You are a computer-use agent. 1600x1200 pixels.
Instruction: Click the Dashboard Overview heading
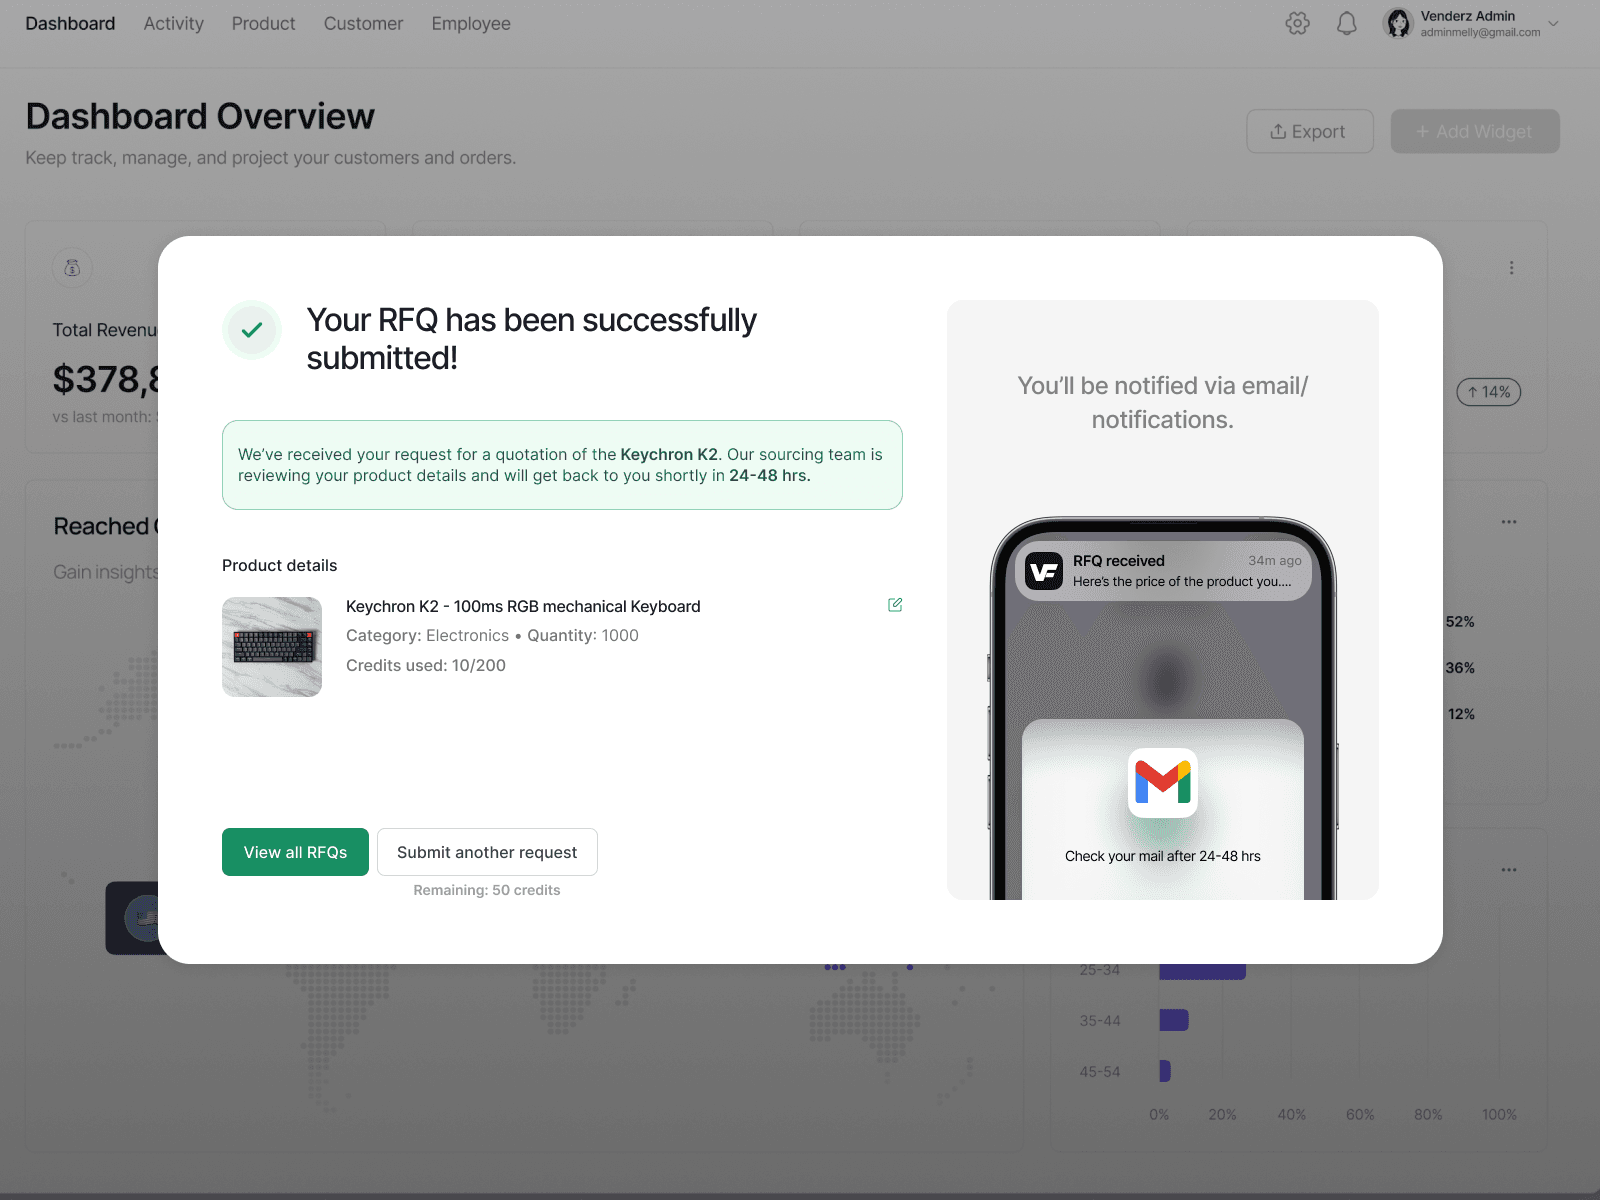200,116
